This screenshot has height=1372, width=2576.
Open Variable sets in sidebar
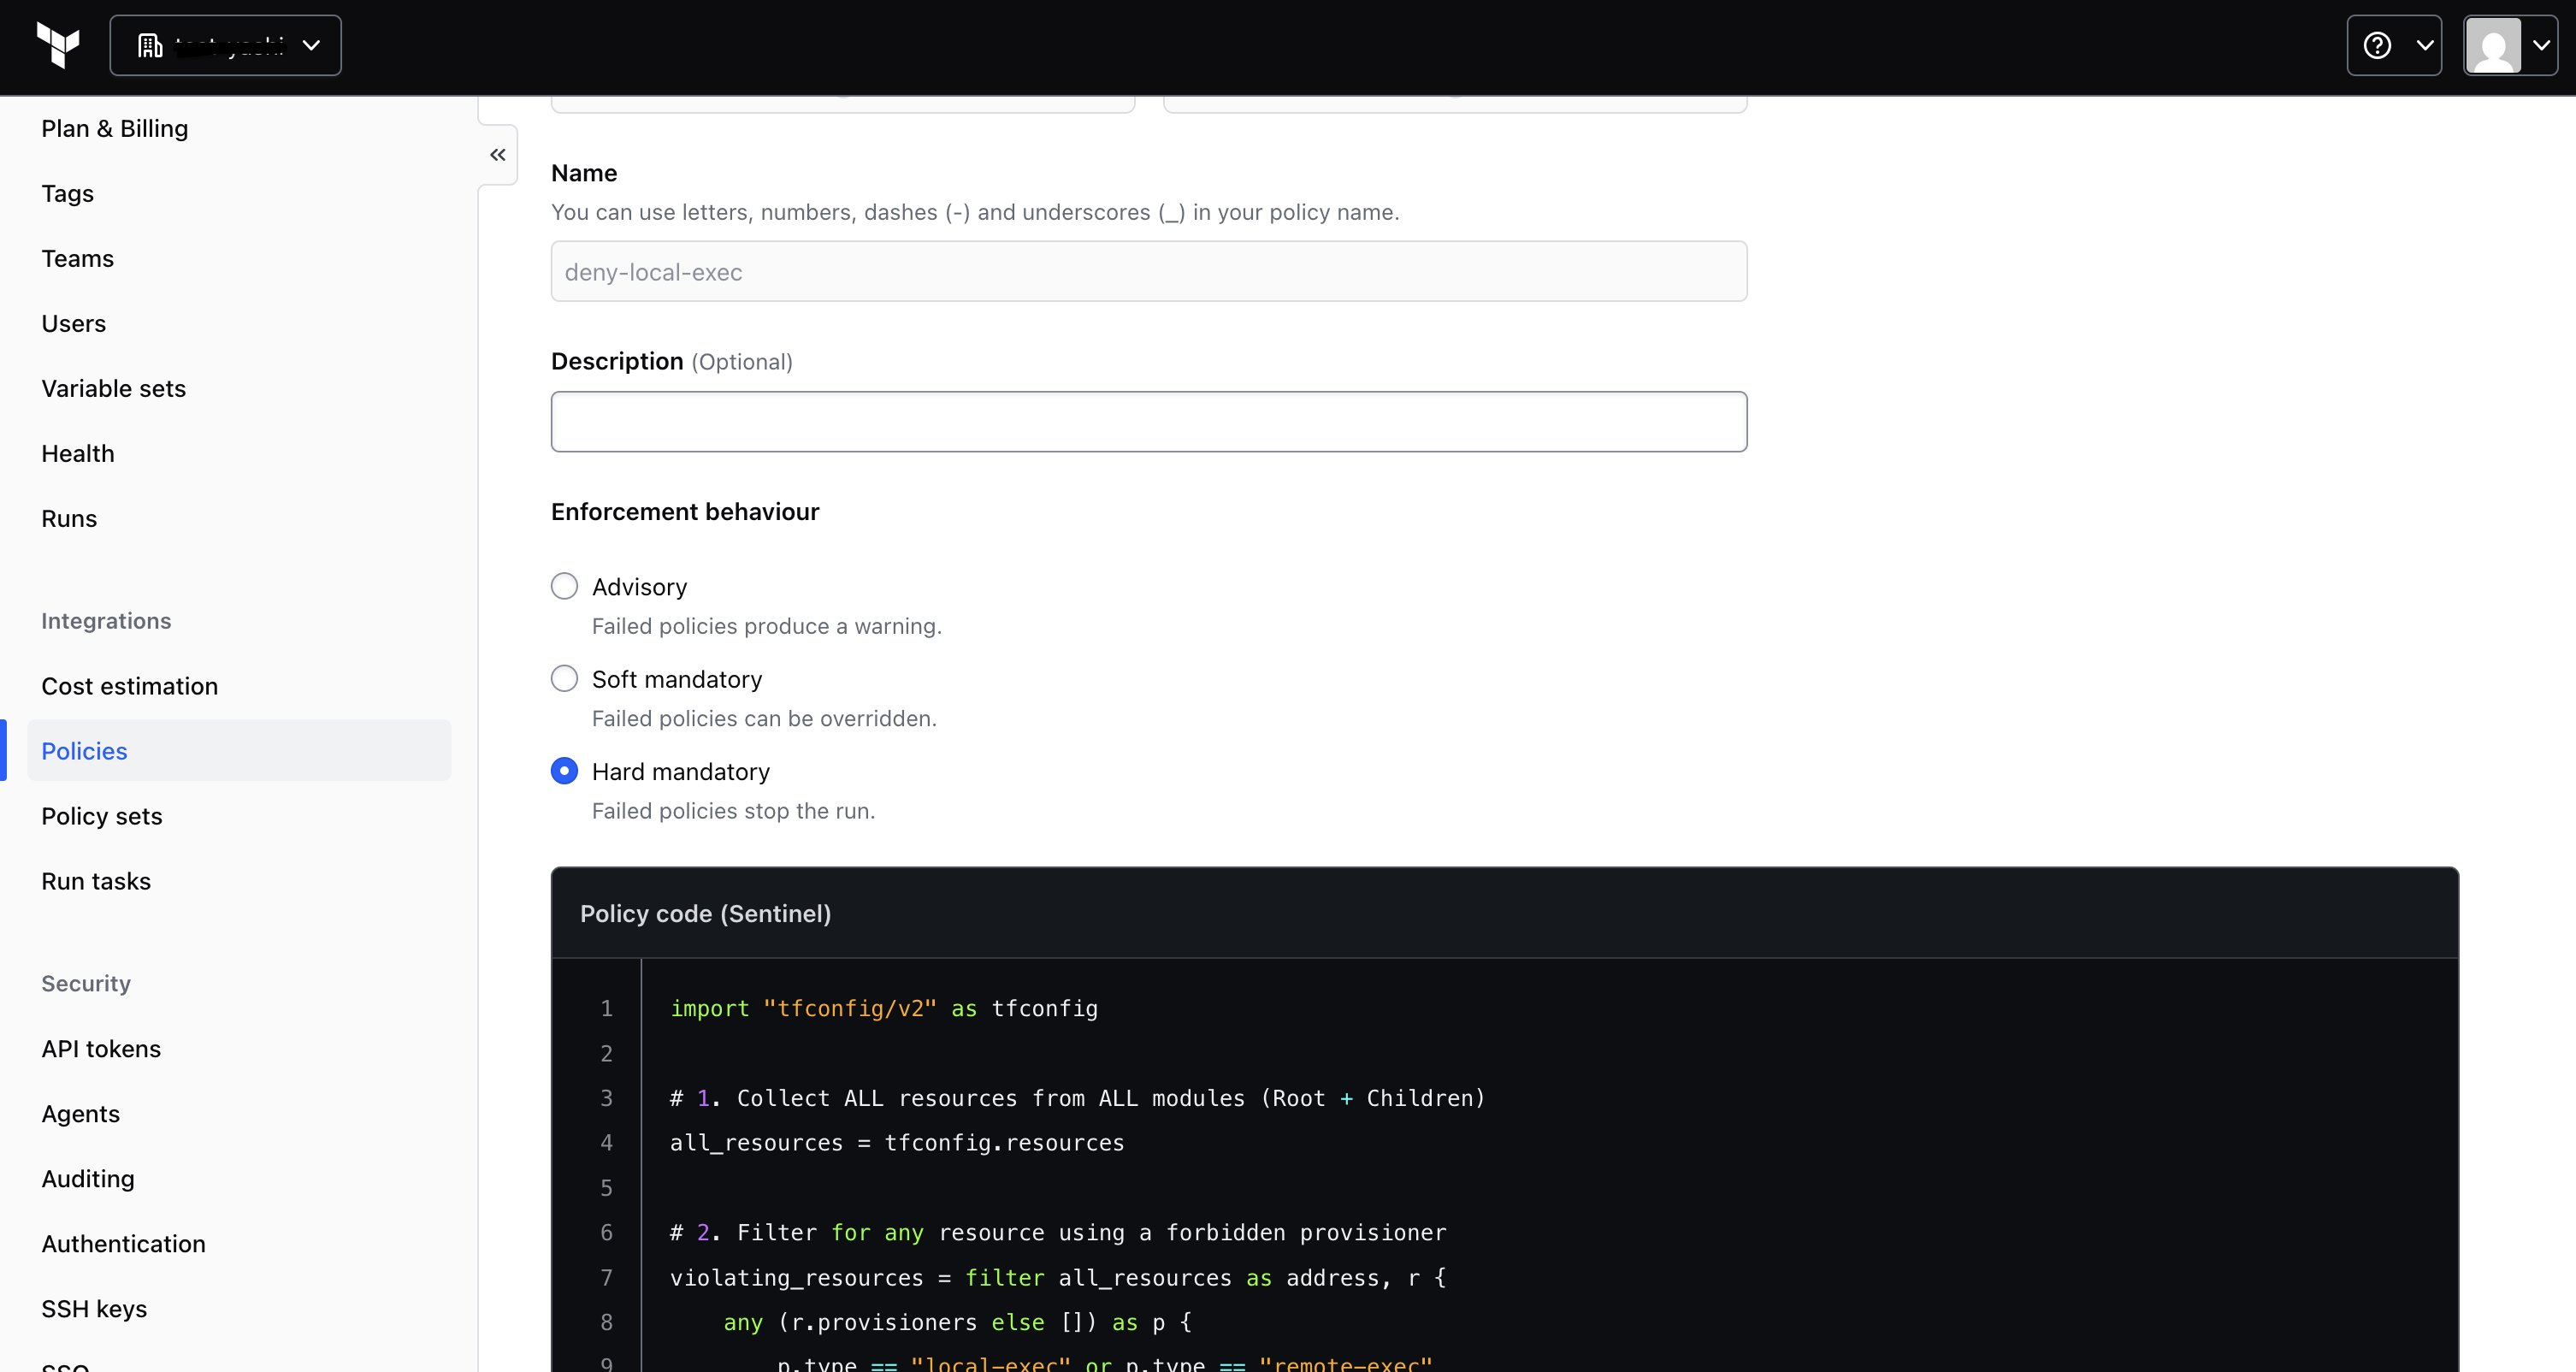pyautogui.click(x=114, y=388)
